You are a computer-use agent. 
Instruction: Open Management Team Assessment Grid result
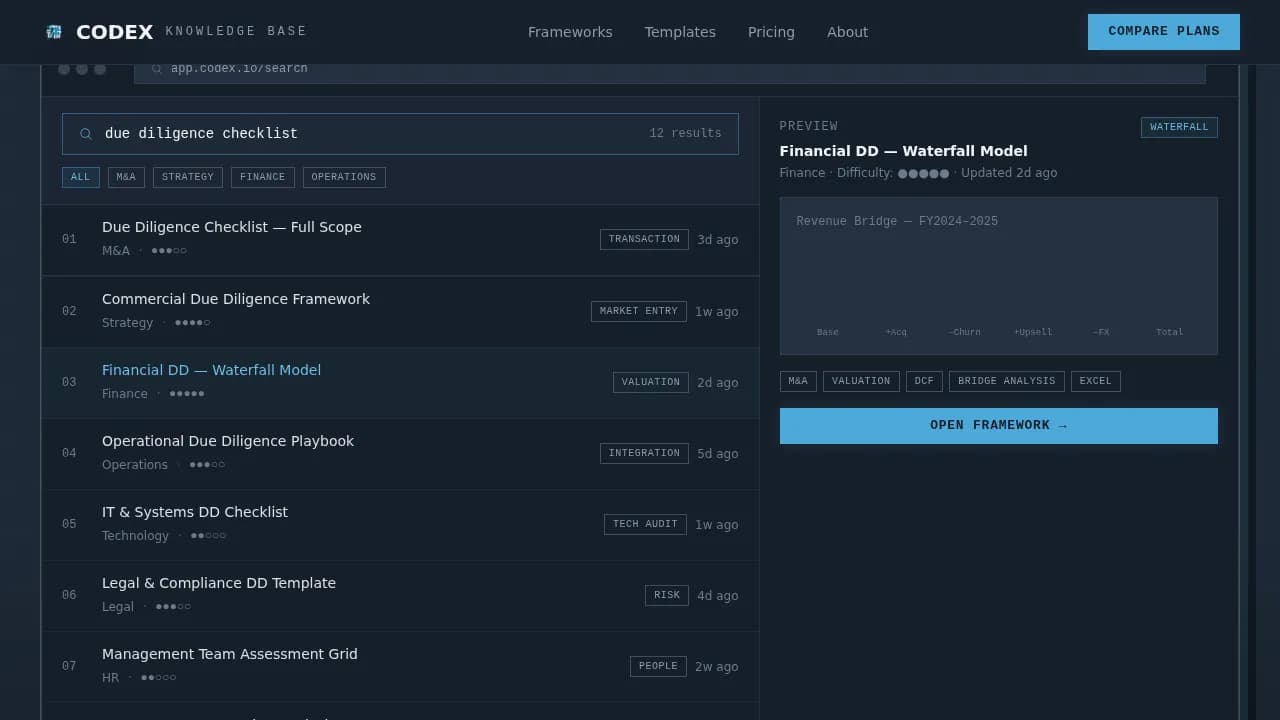click(400, 667)
